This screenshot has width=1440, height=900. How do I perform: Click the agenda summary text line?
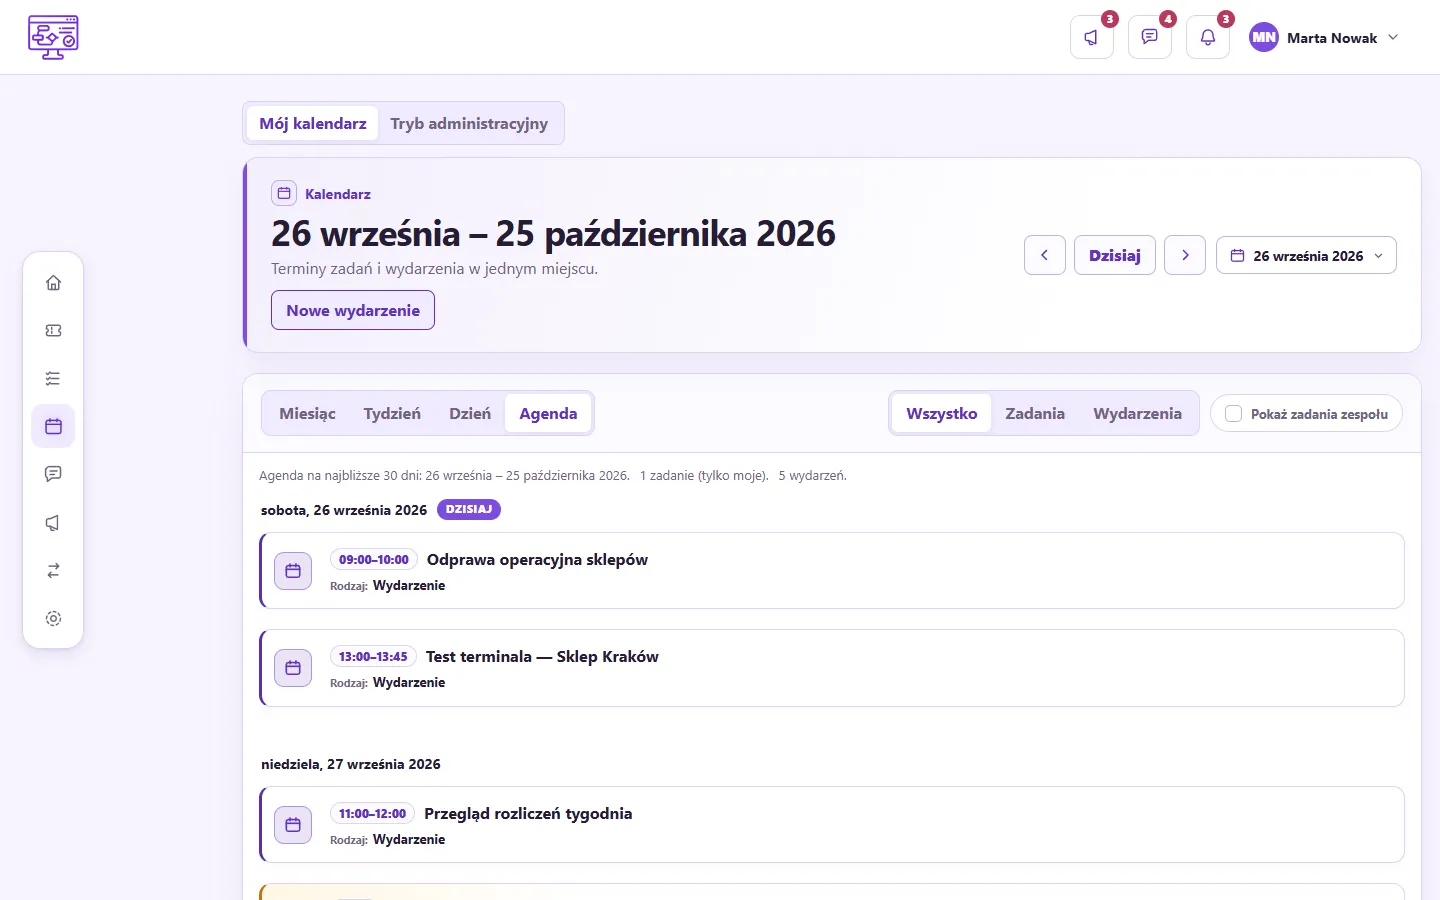point(553,475)
